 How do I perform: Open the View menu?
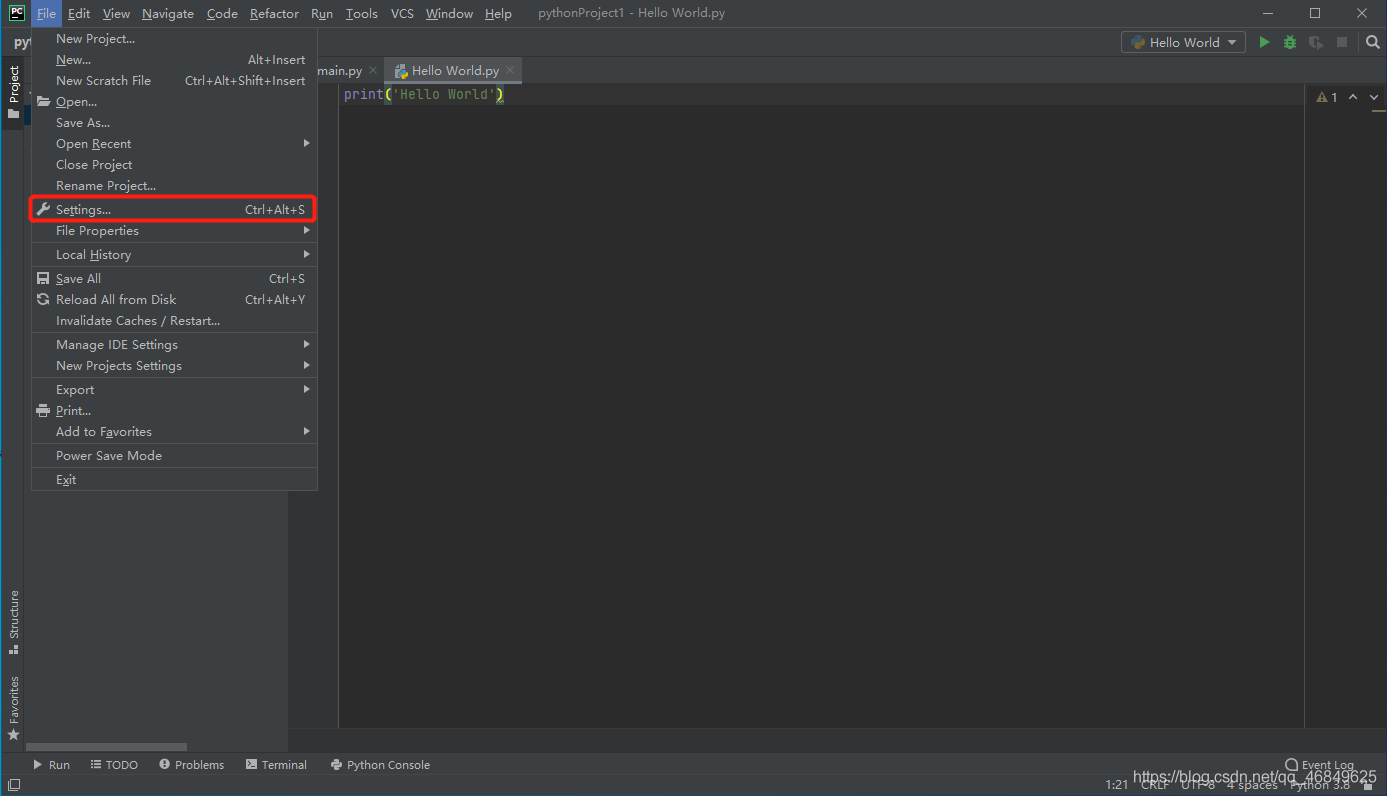click(116, 13)
